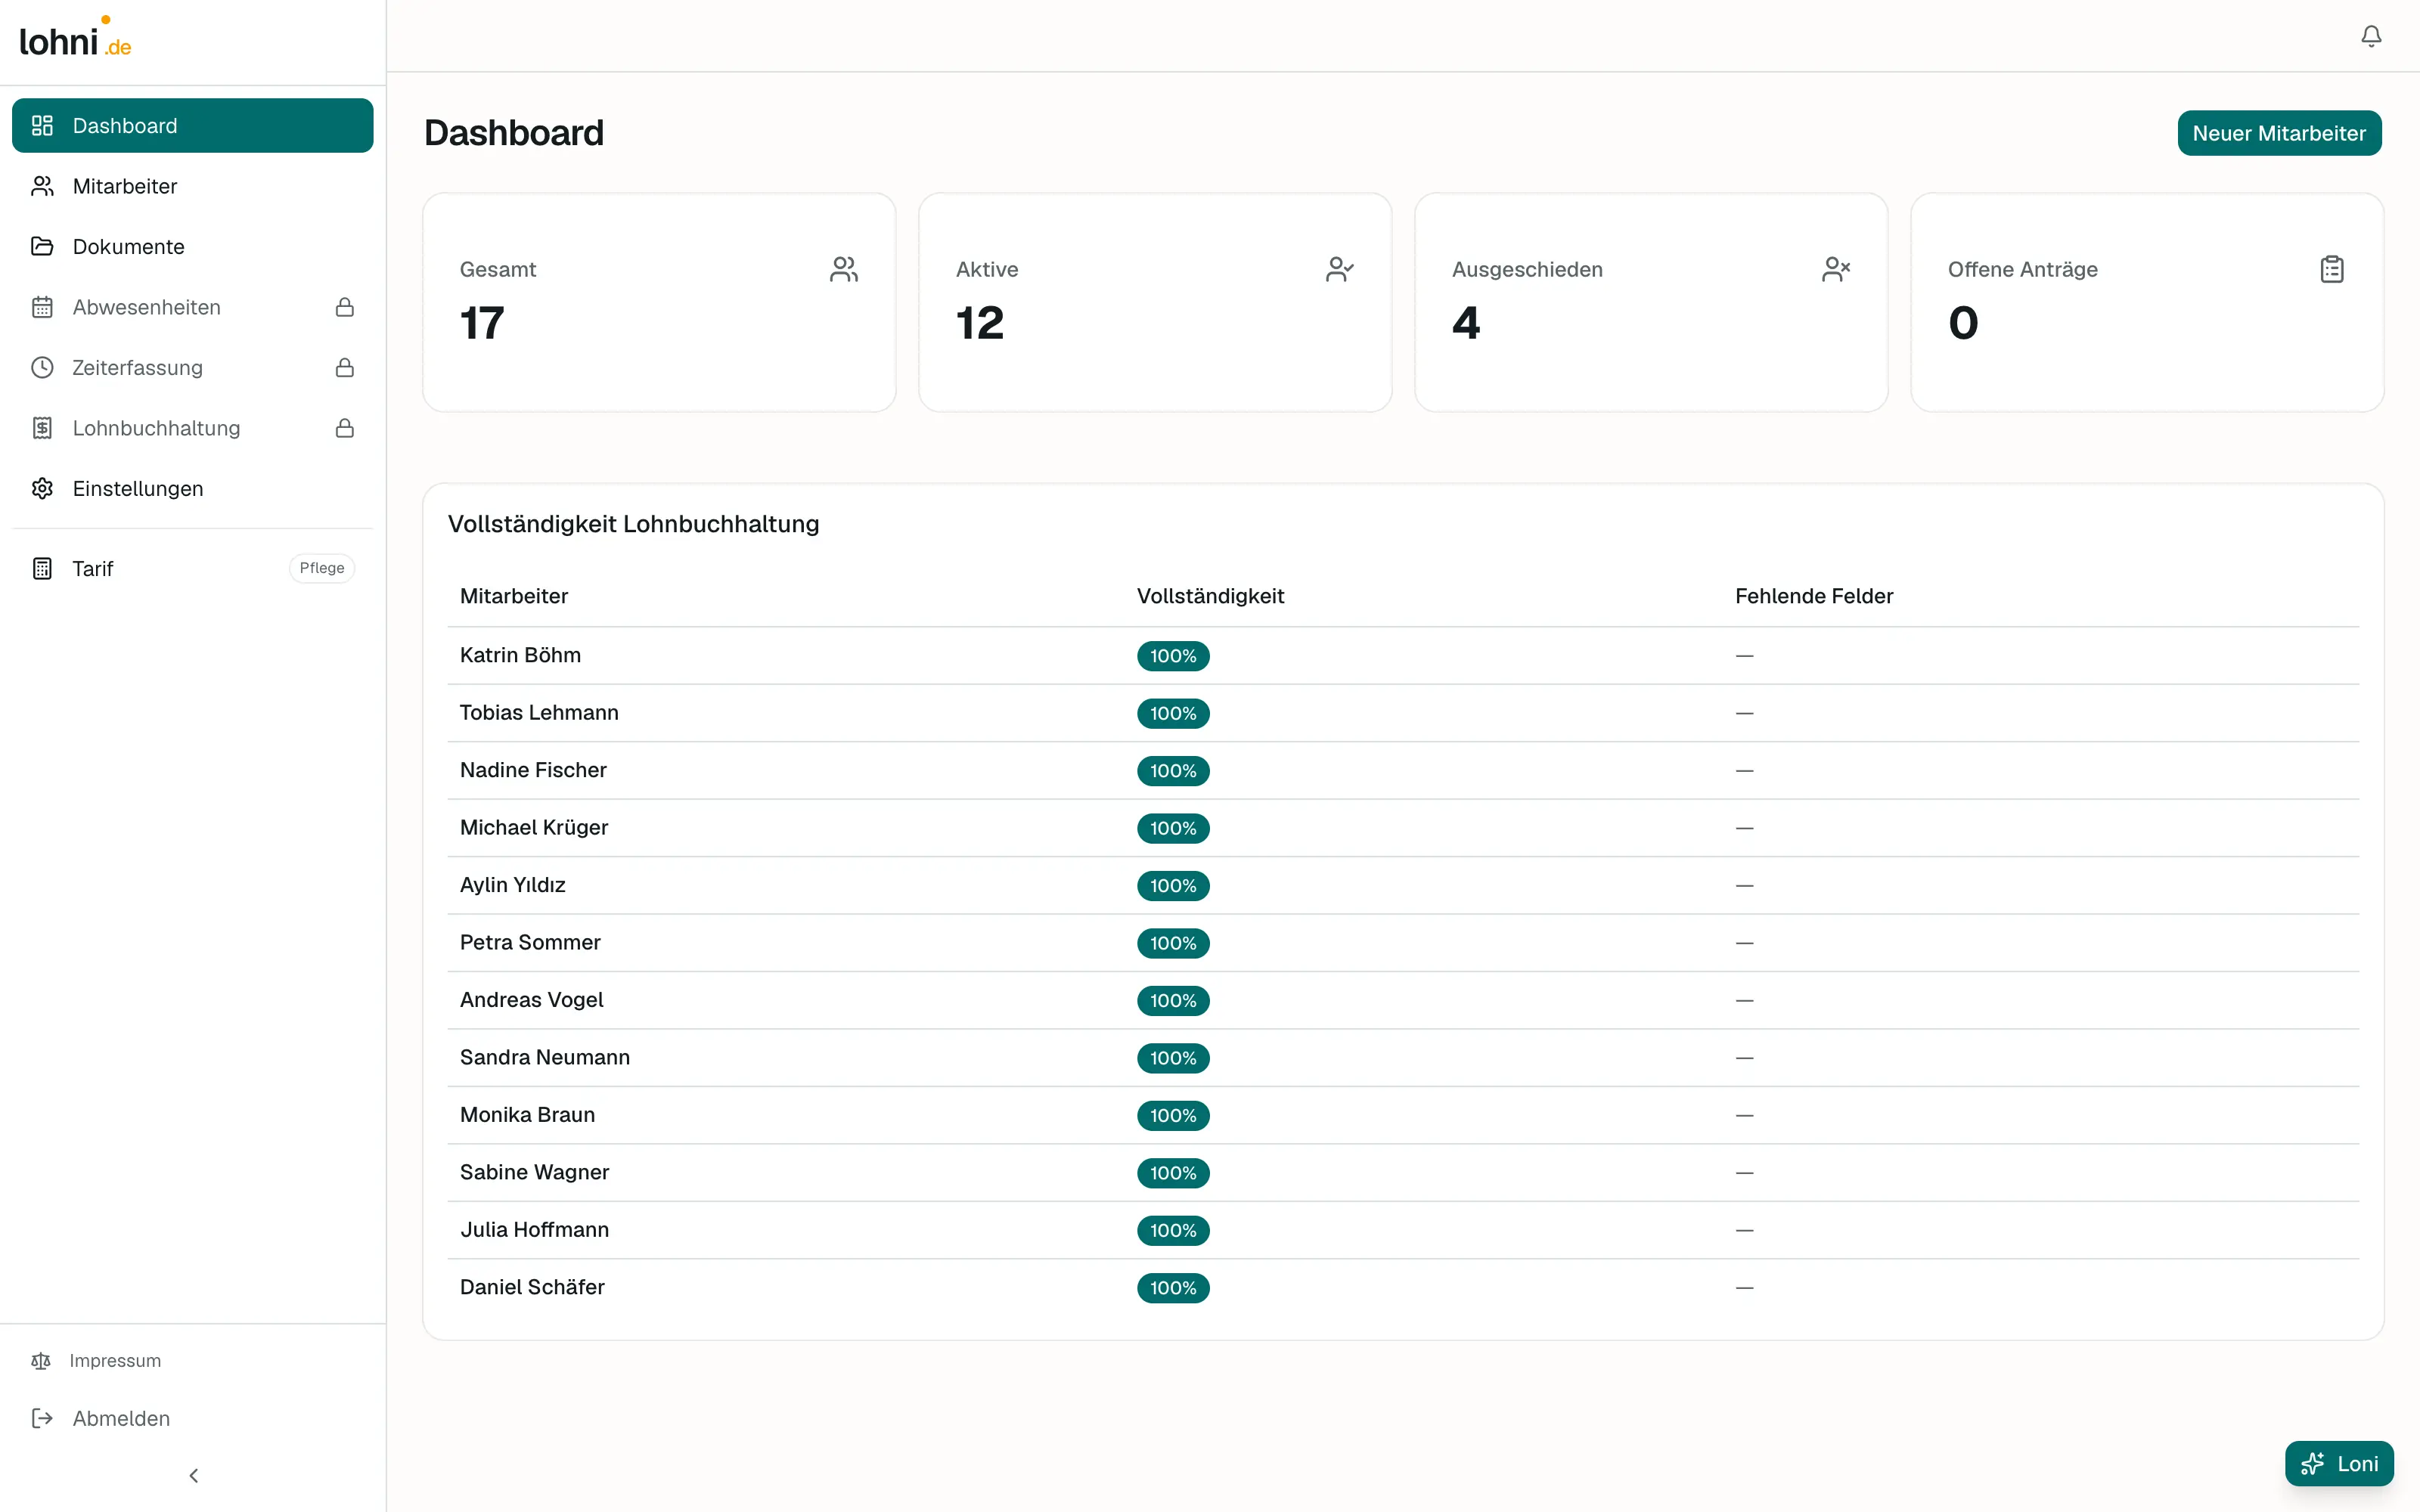Click the user-check icon in Aktive card

coord(1339,269)
